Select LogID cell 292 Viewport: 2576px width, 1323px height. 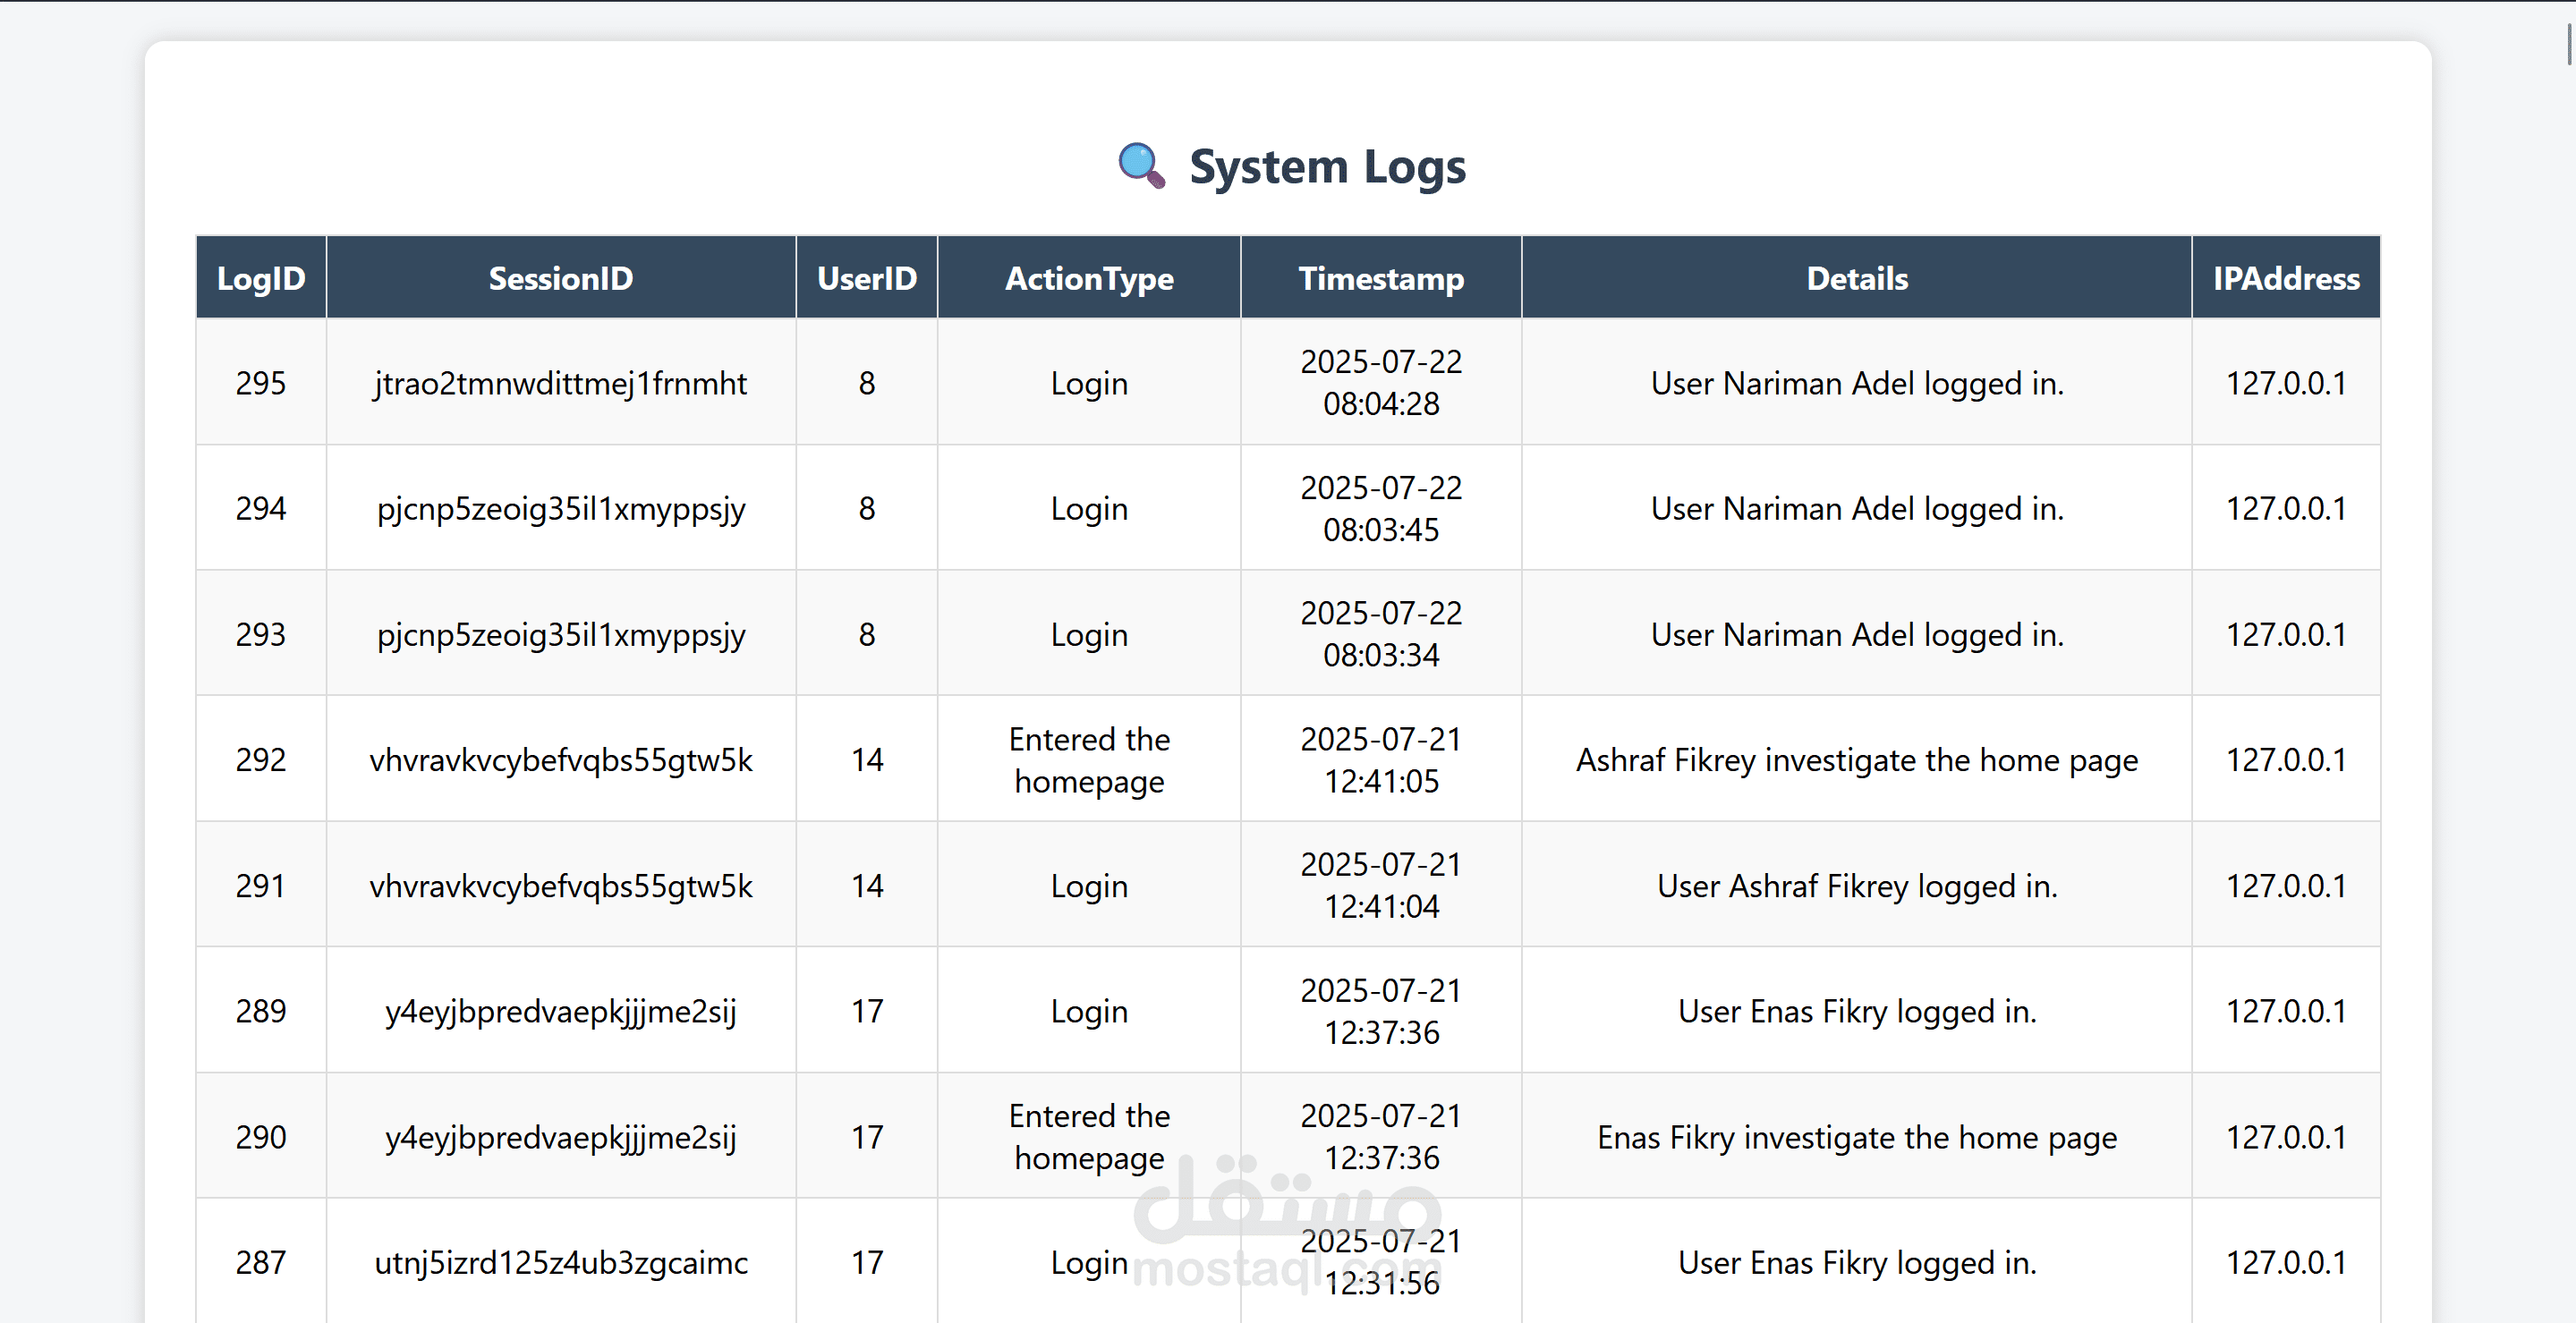pos(261,760)
